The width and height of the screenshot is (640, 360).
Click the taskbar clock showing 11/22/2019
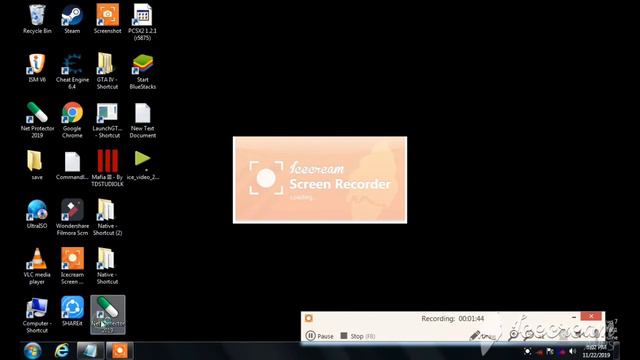[597, 351]
